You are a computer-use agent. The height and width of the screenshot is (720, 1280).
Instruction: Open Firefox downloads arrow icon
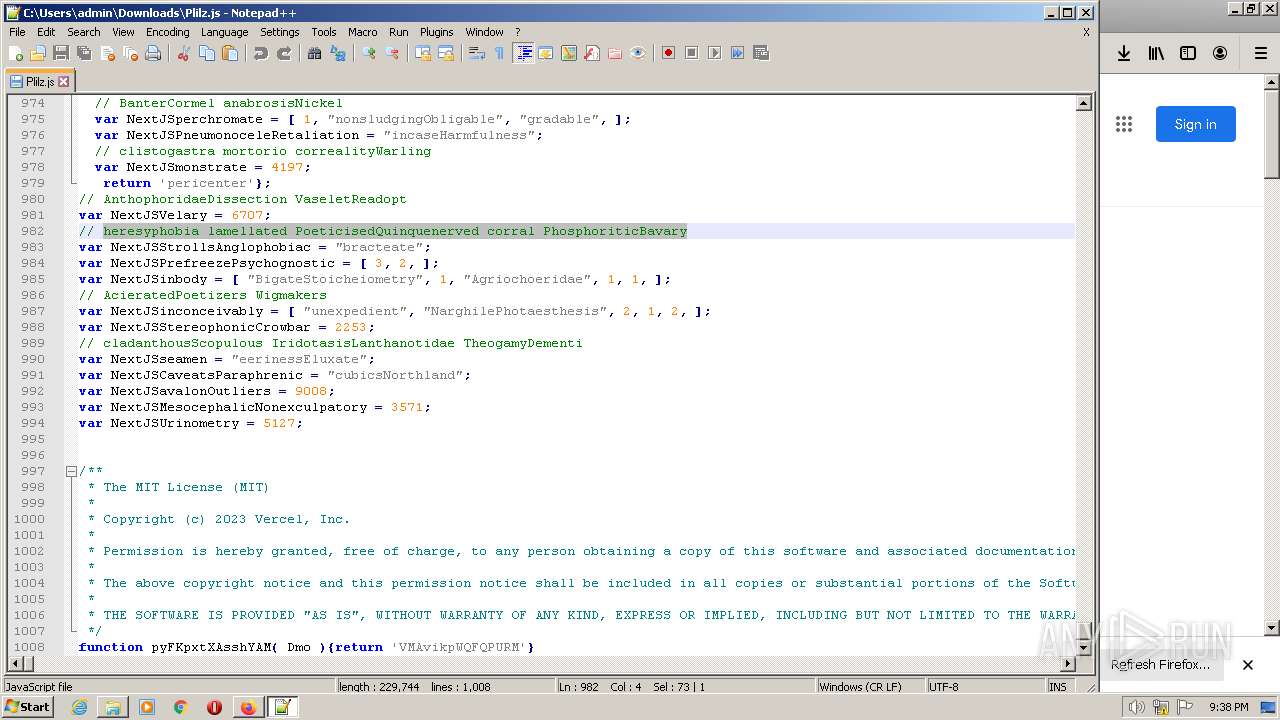tap(1124, 53)
